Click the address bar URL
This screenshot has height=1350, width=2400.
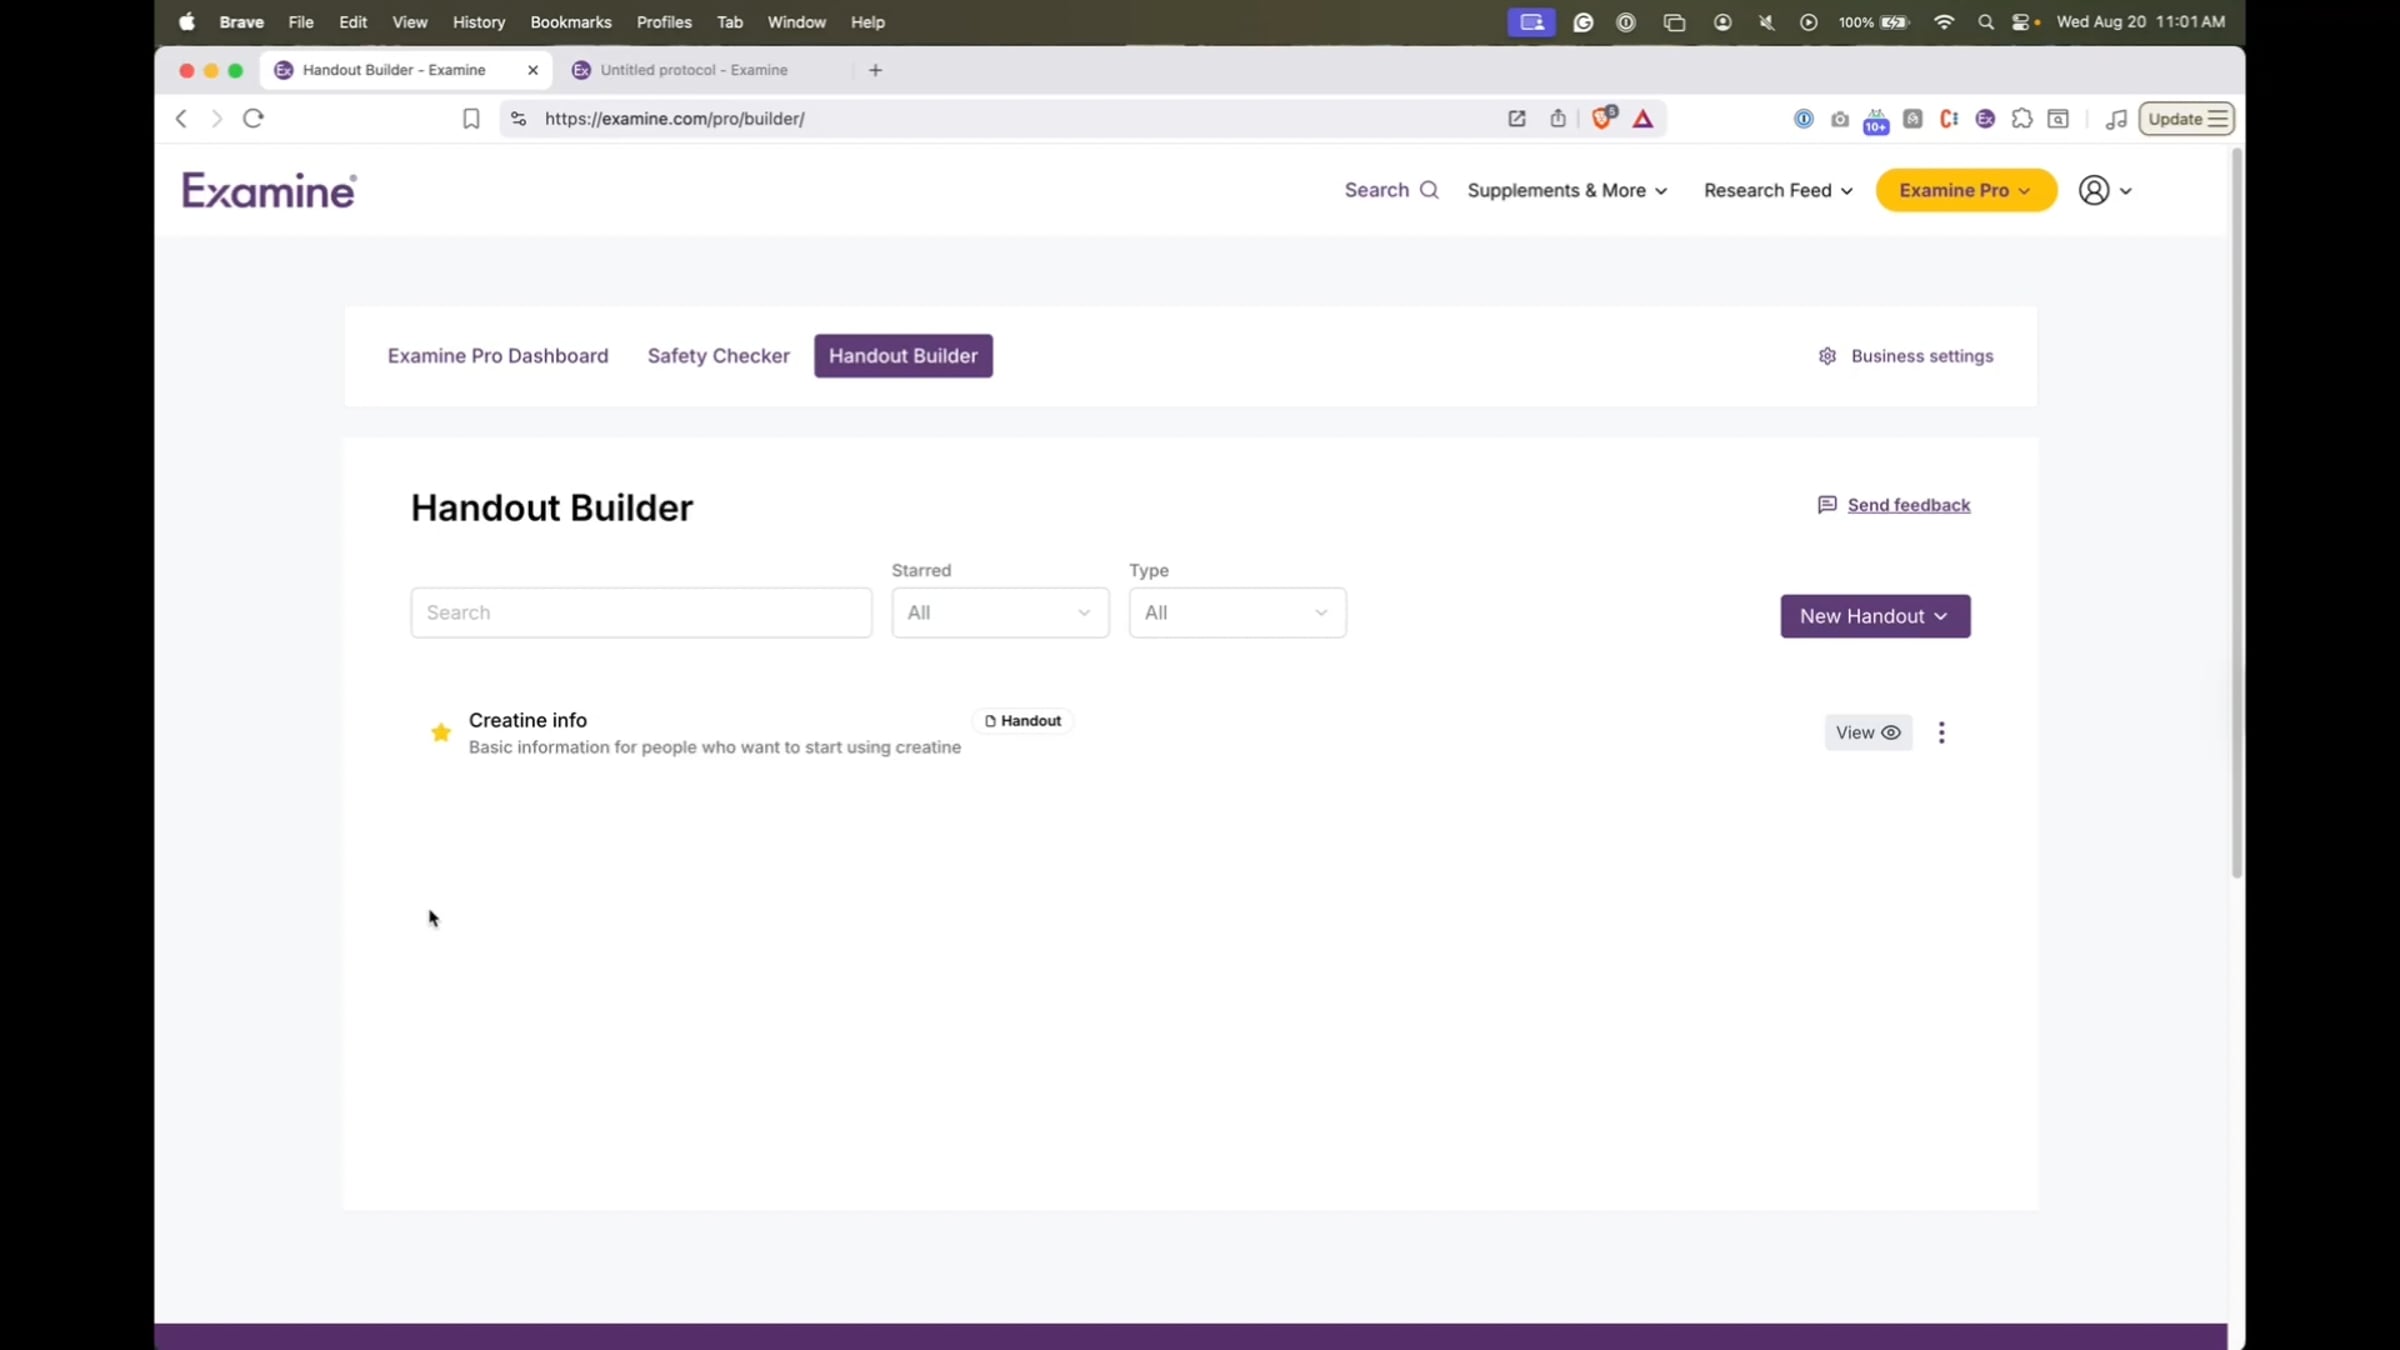point(674,119)
